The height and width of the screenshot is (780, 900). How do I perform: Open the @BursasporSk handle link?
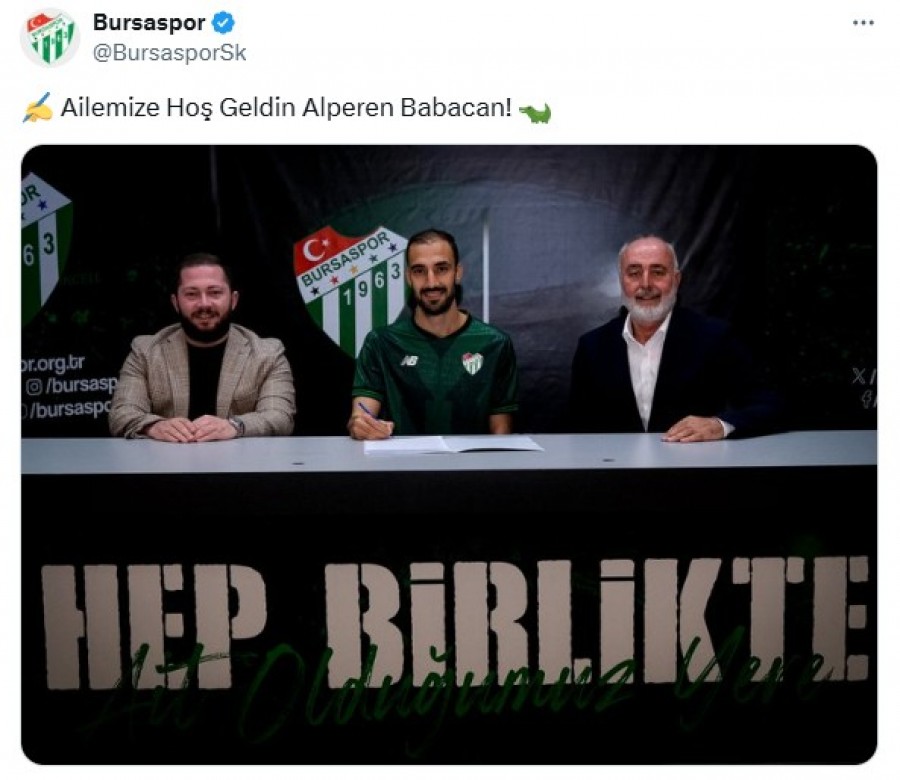(x=169, y=53)
